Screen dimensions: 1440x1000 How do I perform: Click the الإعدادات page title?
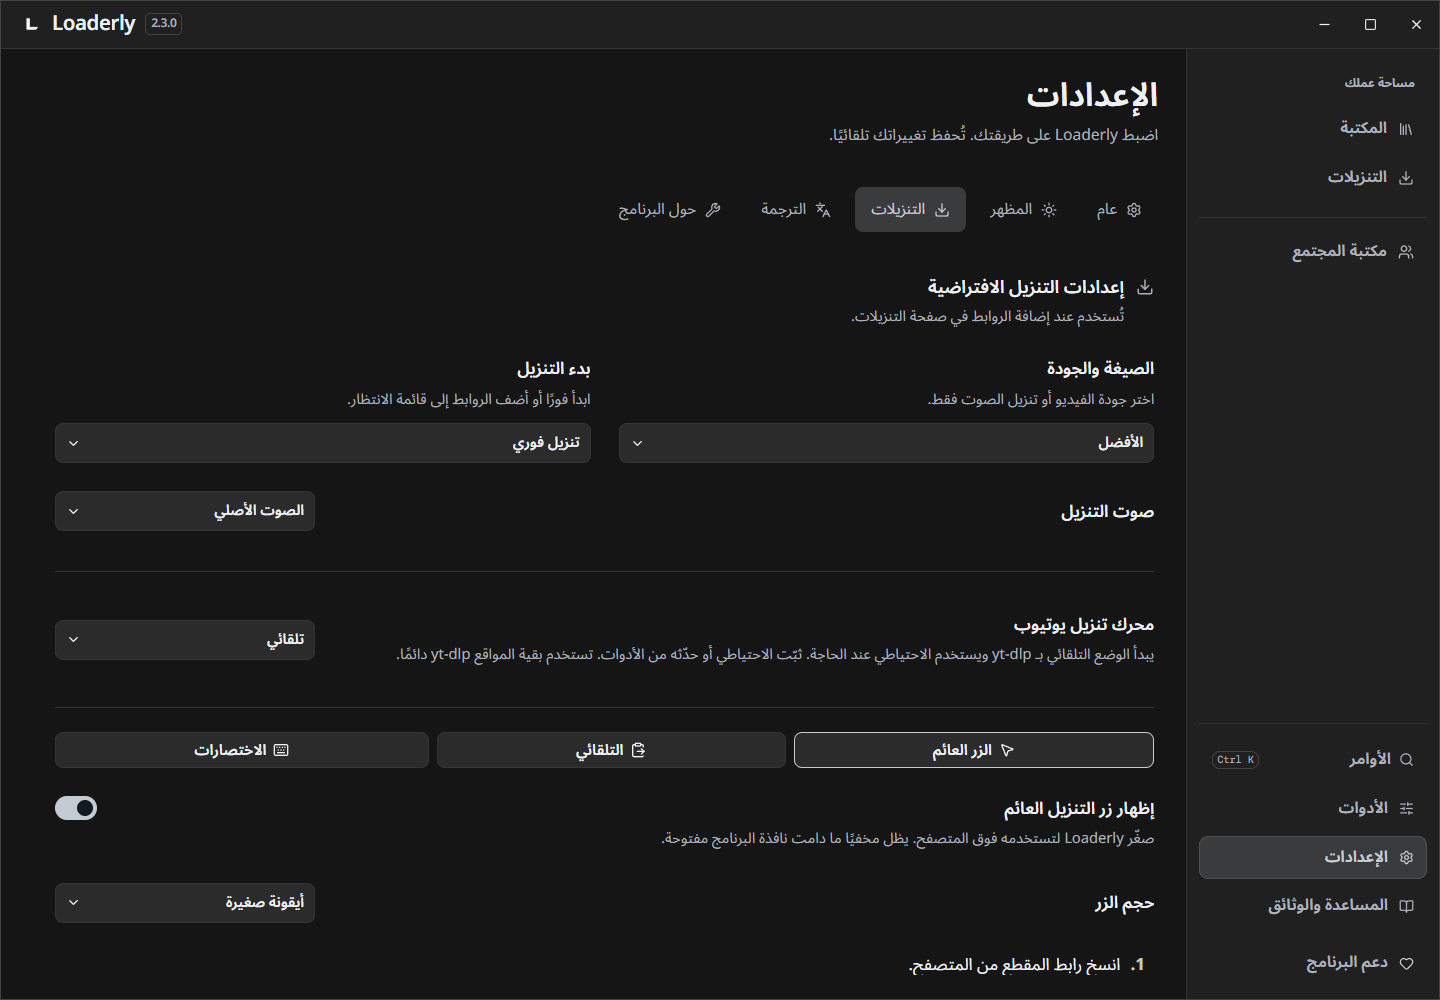coord(1092,95)
